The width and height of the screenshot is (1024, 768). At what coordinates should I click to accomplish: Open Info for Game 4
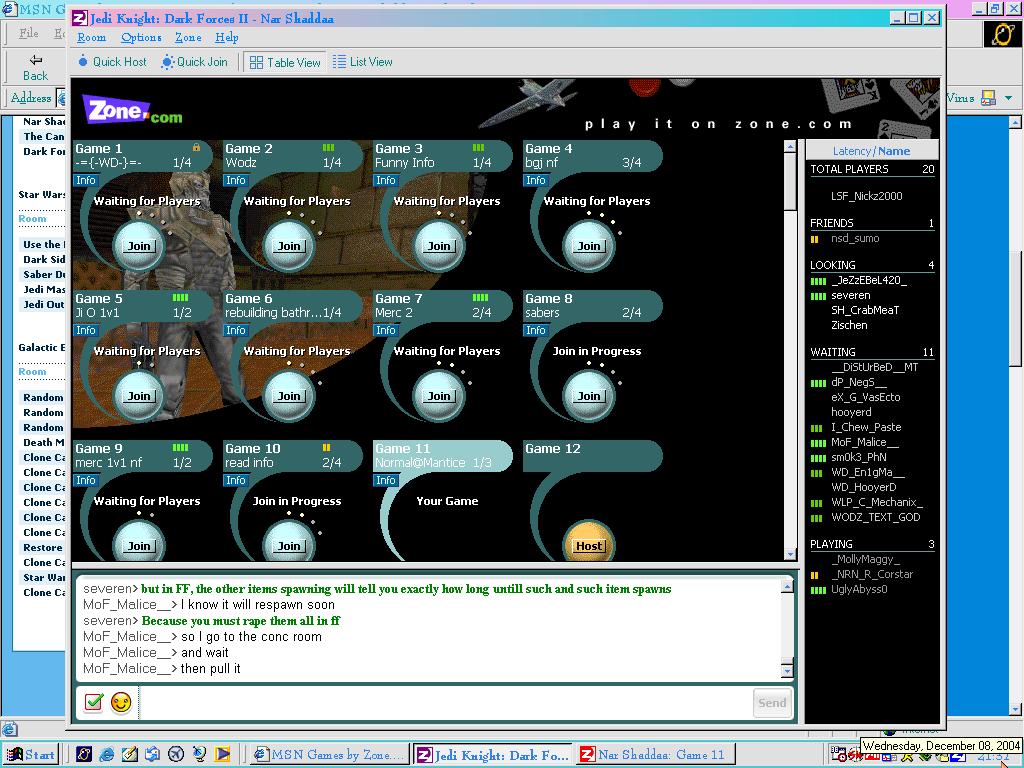pos(536,180)
